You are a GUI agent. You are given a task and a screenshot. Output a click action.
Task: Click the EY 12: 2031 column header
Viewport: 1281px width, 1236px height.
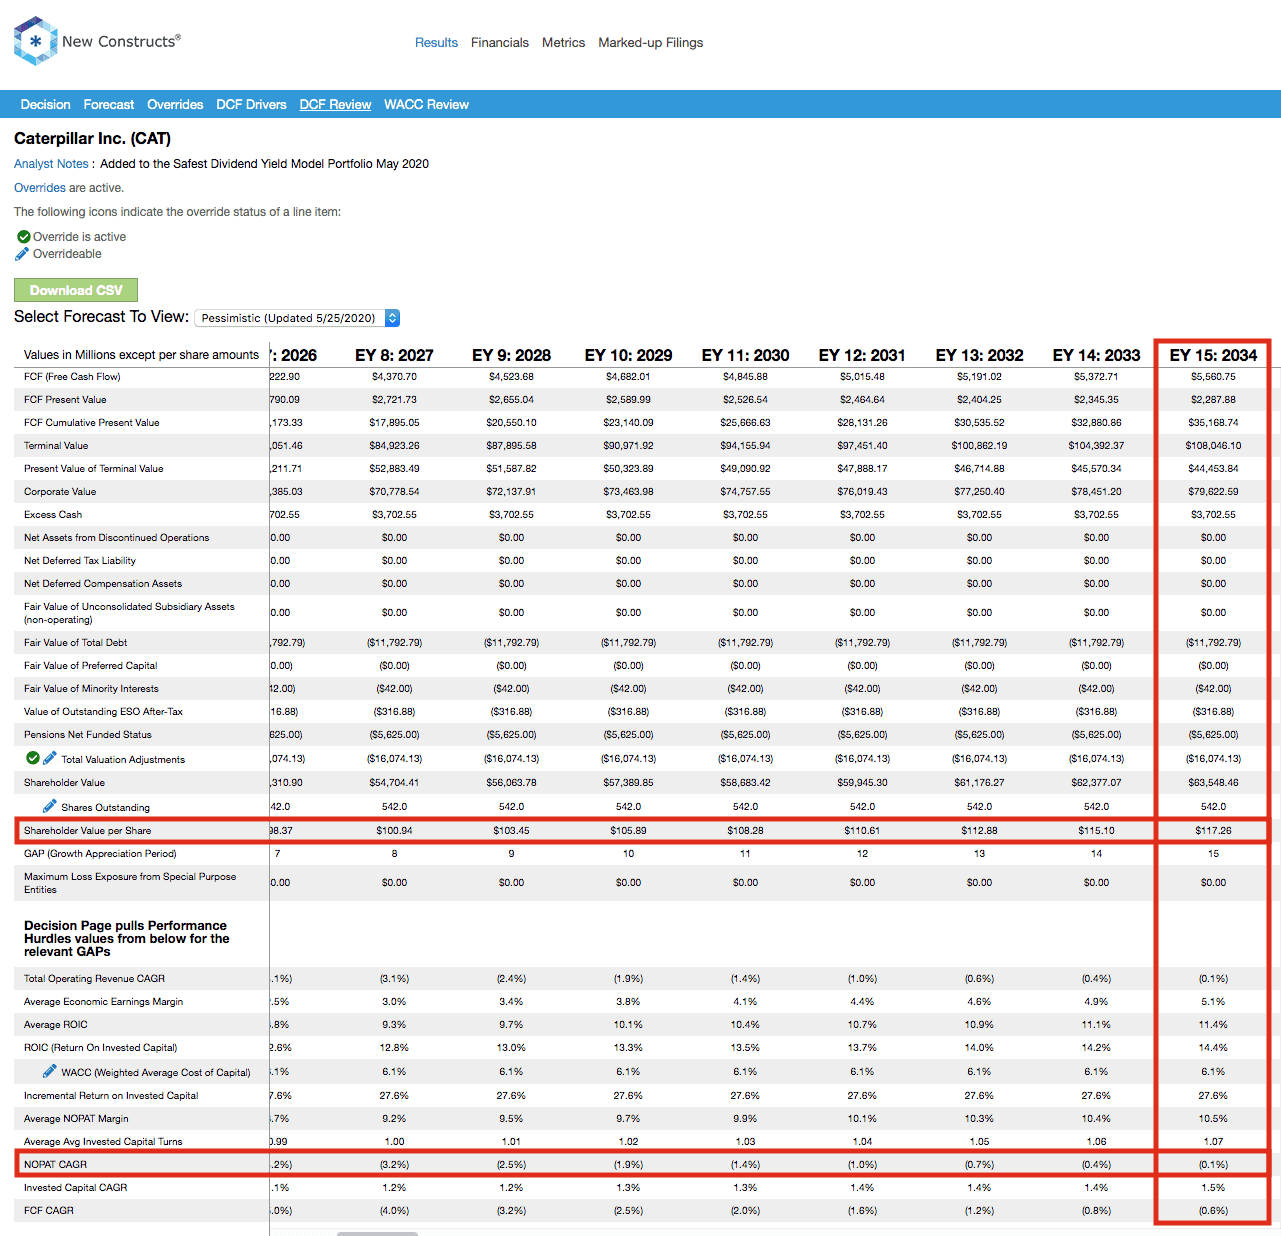[x=862, y=355]
